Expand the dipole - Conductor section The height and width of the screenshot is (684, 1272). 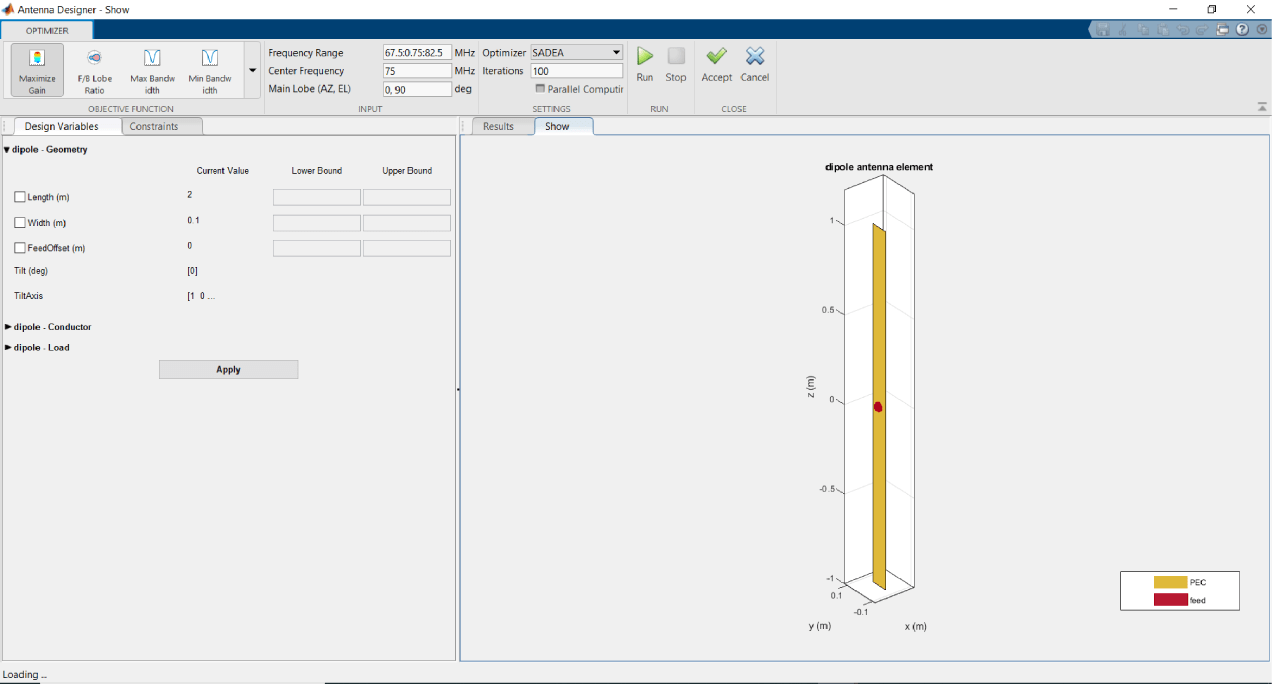(9, 327)
